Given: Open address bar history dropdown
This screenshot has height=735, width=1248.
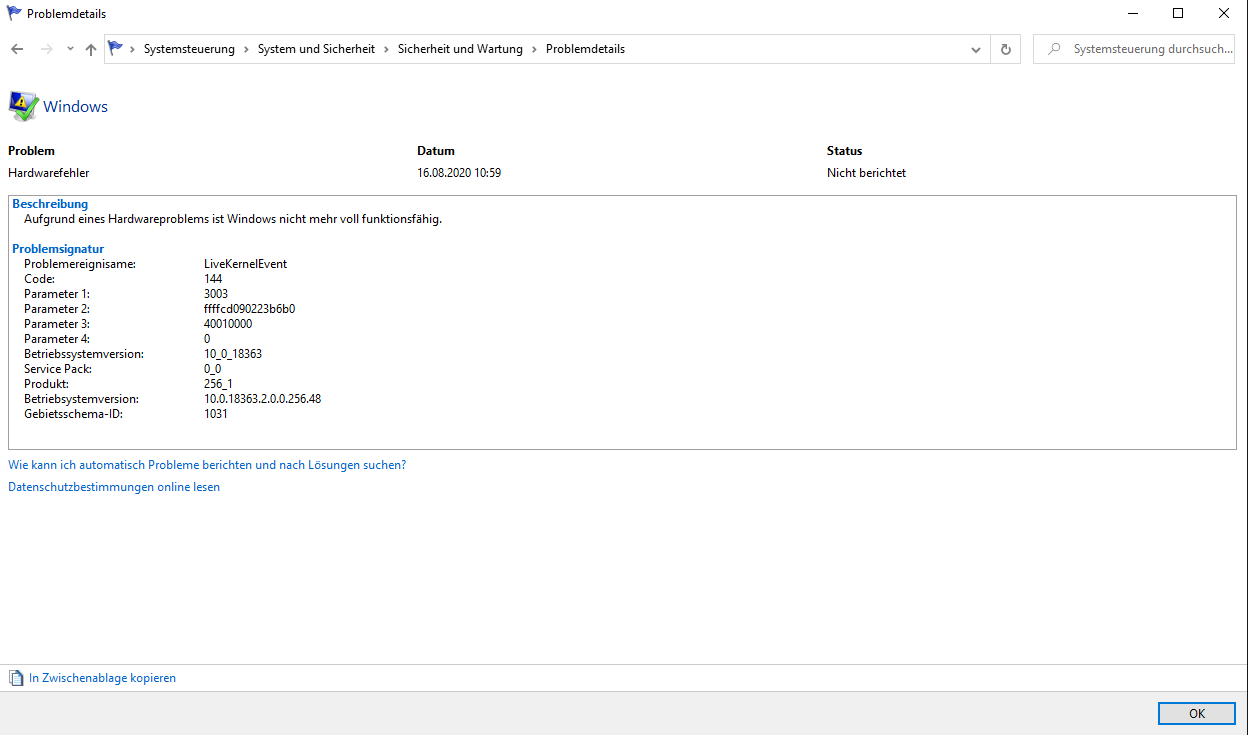Looking at the screenshot, I should click(x=977, y=49).
